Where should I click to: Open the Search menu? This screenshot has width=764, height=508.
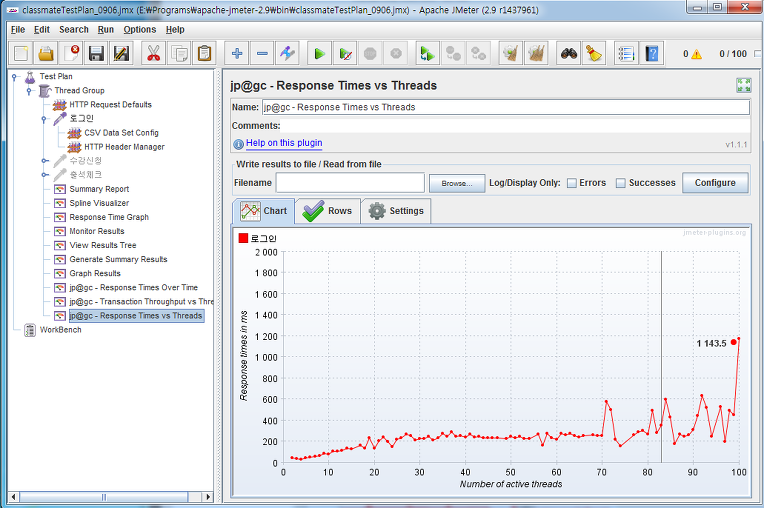tap(74, 30)
